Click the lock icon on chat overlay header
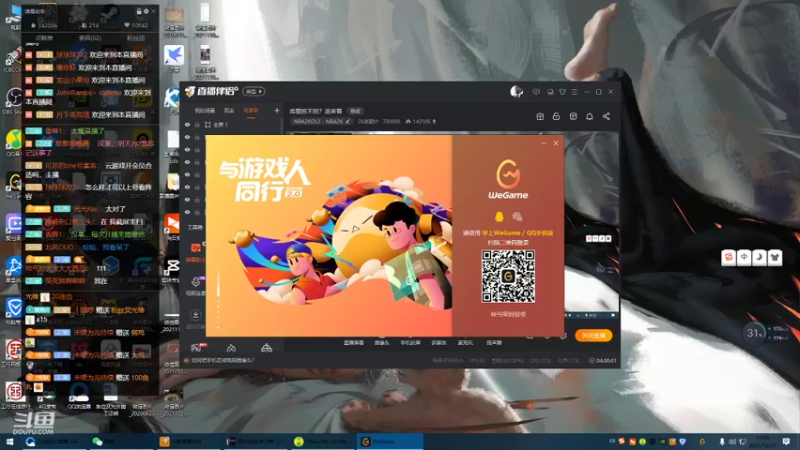 coord(138,11)
